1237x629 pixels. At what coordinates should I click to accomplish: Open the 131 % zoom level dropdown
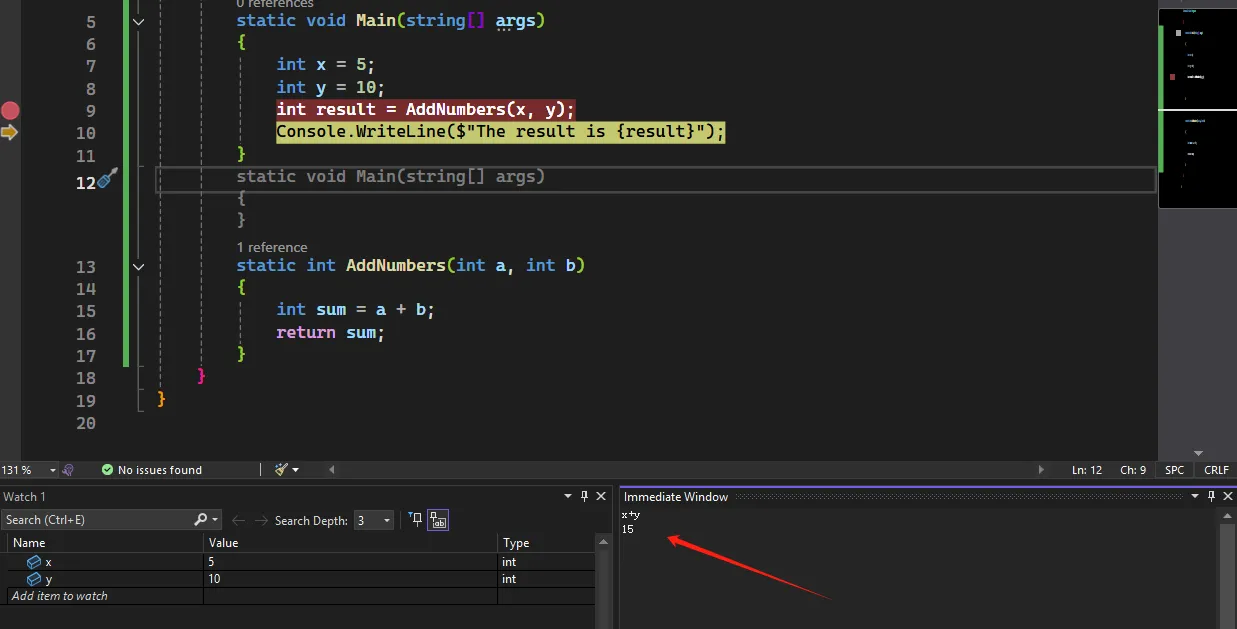(51, 470)
